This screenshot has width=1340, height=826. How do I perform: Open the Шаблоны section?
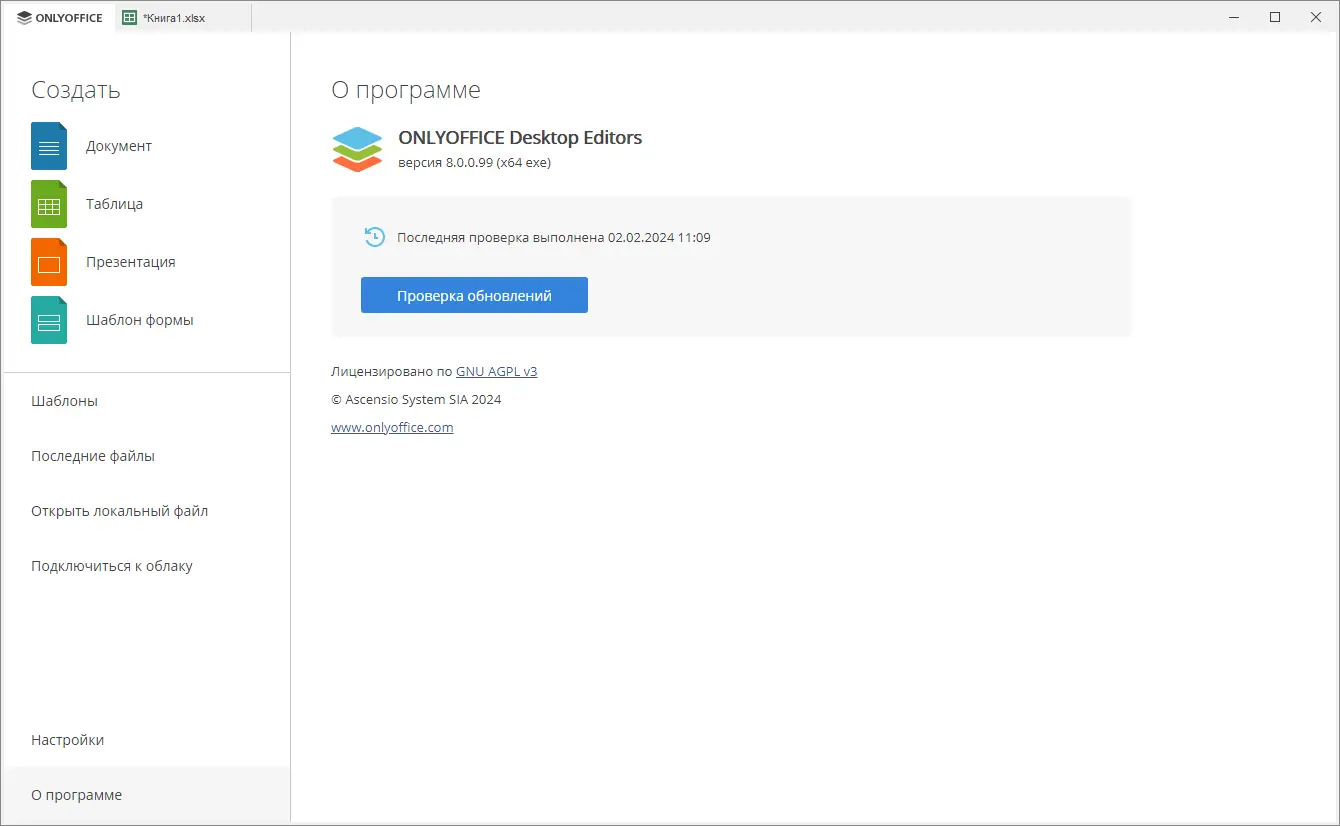[146, 401]
